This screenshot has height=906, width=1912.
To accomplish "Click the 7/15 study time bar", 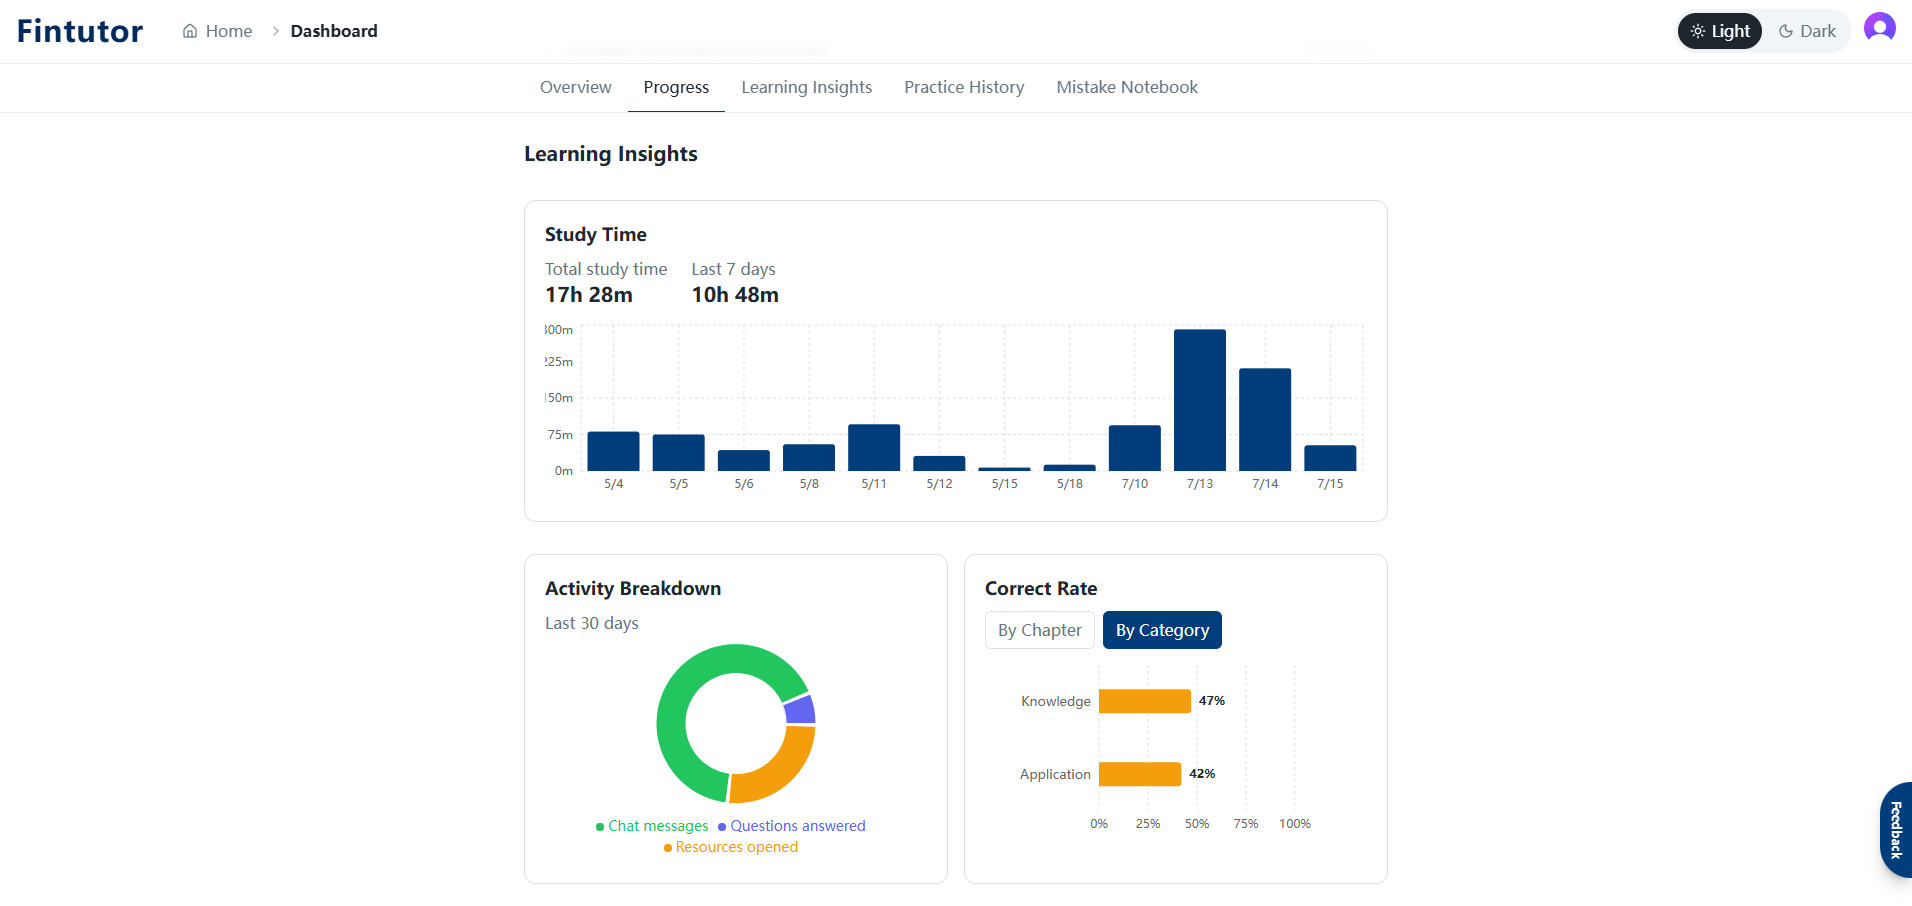I will 1330,458.
